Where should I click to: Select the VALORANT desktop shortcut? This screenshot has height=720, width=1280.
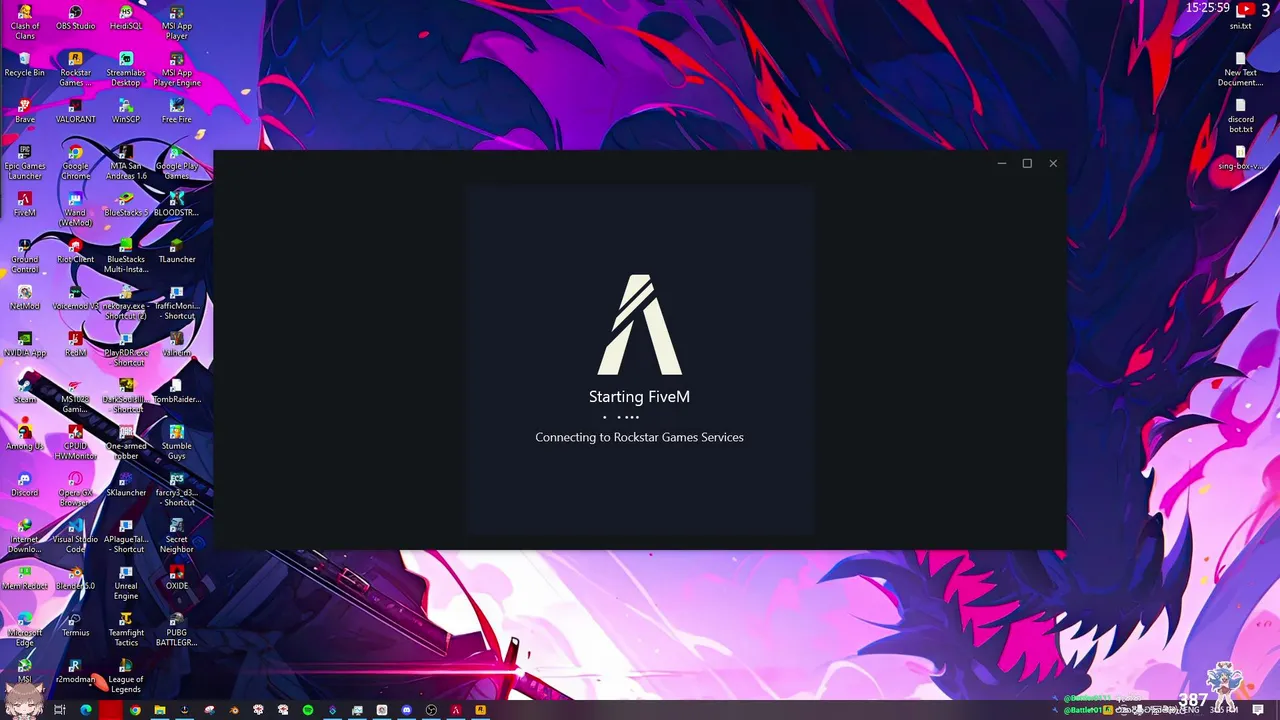coord(75,111)
